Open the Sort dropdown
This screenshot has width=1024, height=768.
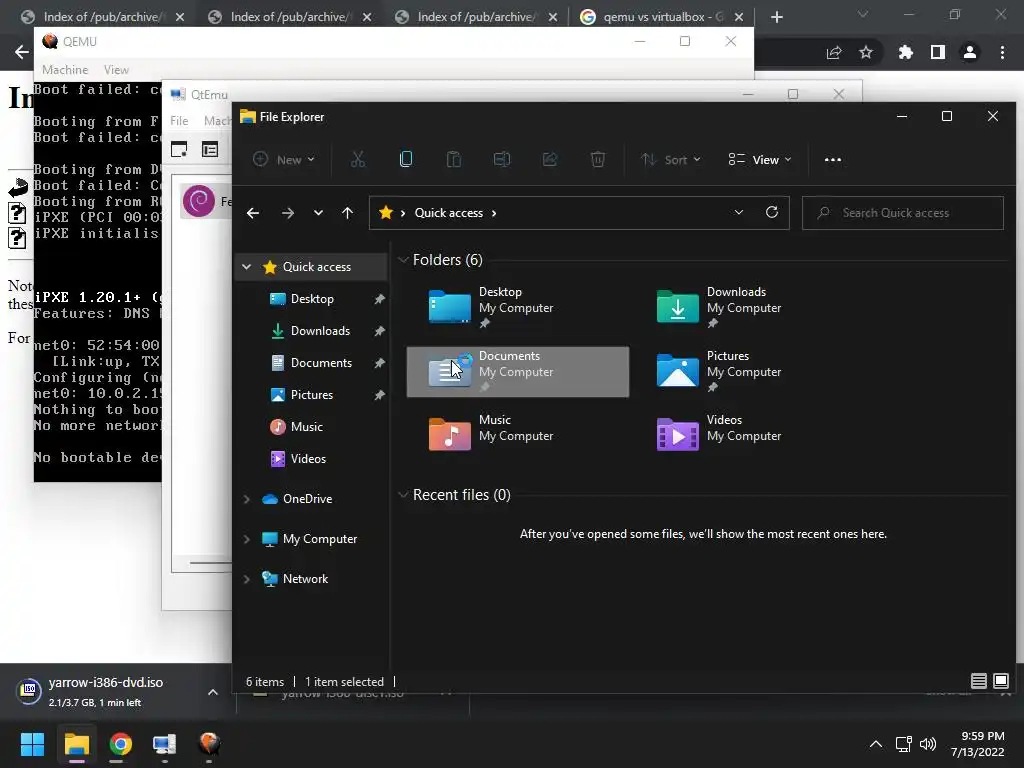point(671,159)
